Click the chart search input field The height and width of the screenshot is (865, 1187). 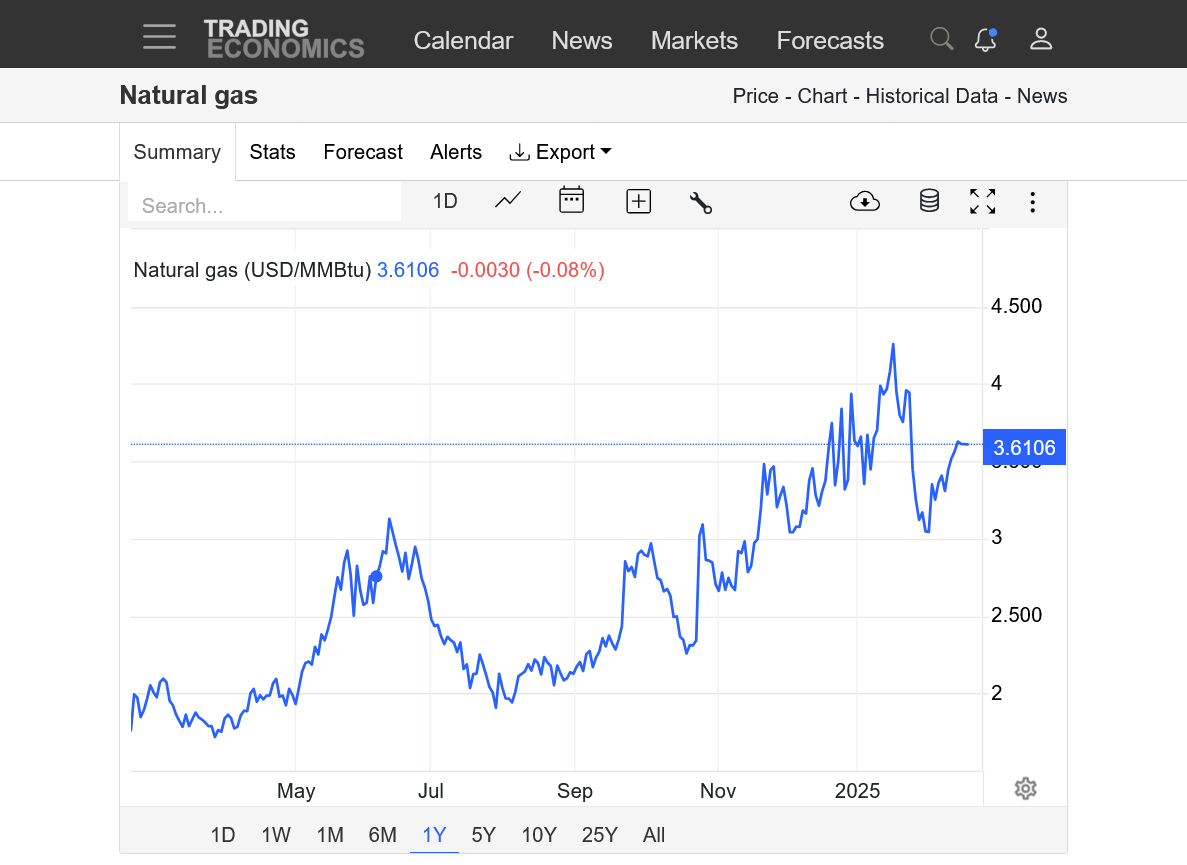click(x=264, y=205)
